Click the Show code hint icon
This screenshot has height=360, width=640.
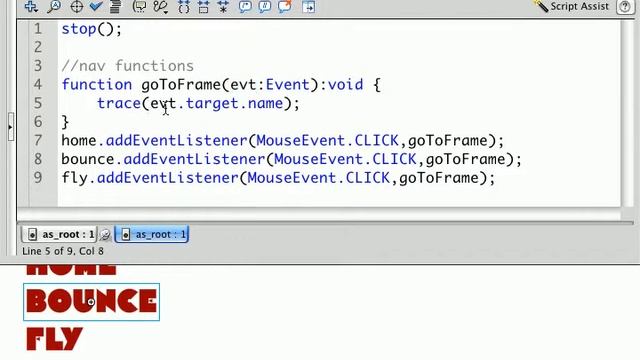pyautogui.click(x=139, y=6)
